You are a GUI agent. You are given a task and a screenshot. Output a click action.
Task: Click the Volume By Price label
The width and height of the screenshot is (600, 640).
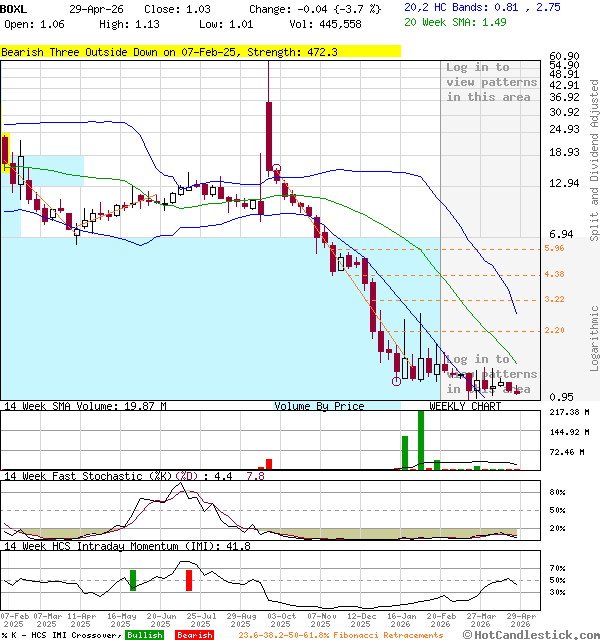(x=319, y=406)
